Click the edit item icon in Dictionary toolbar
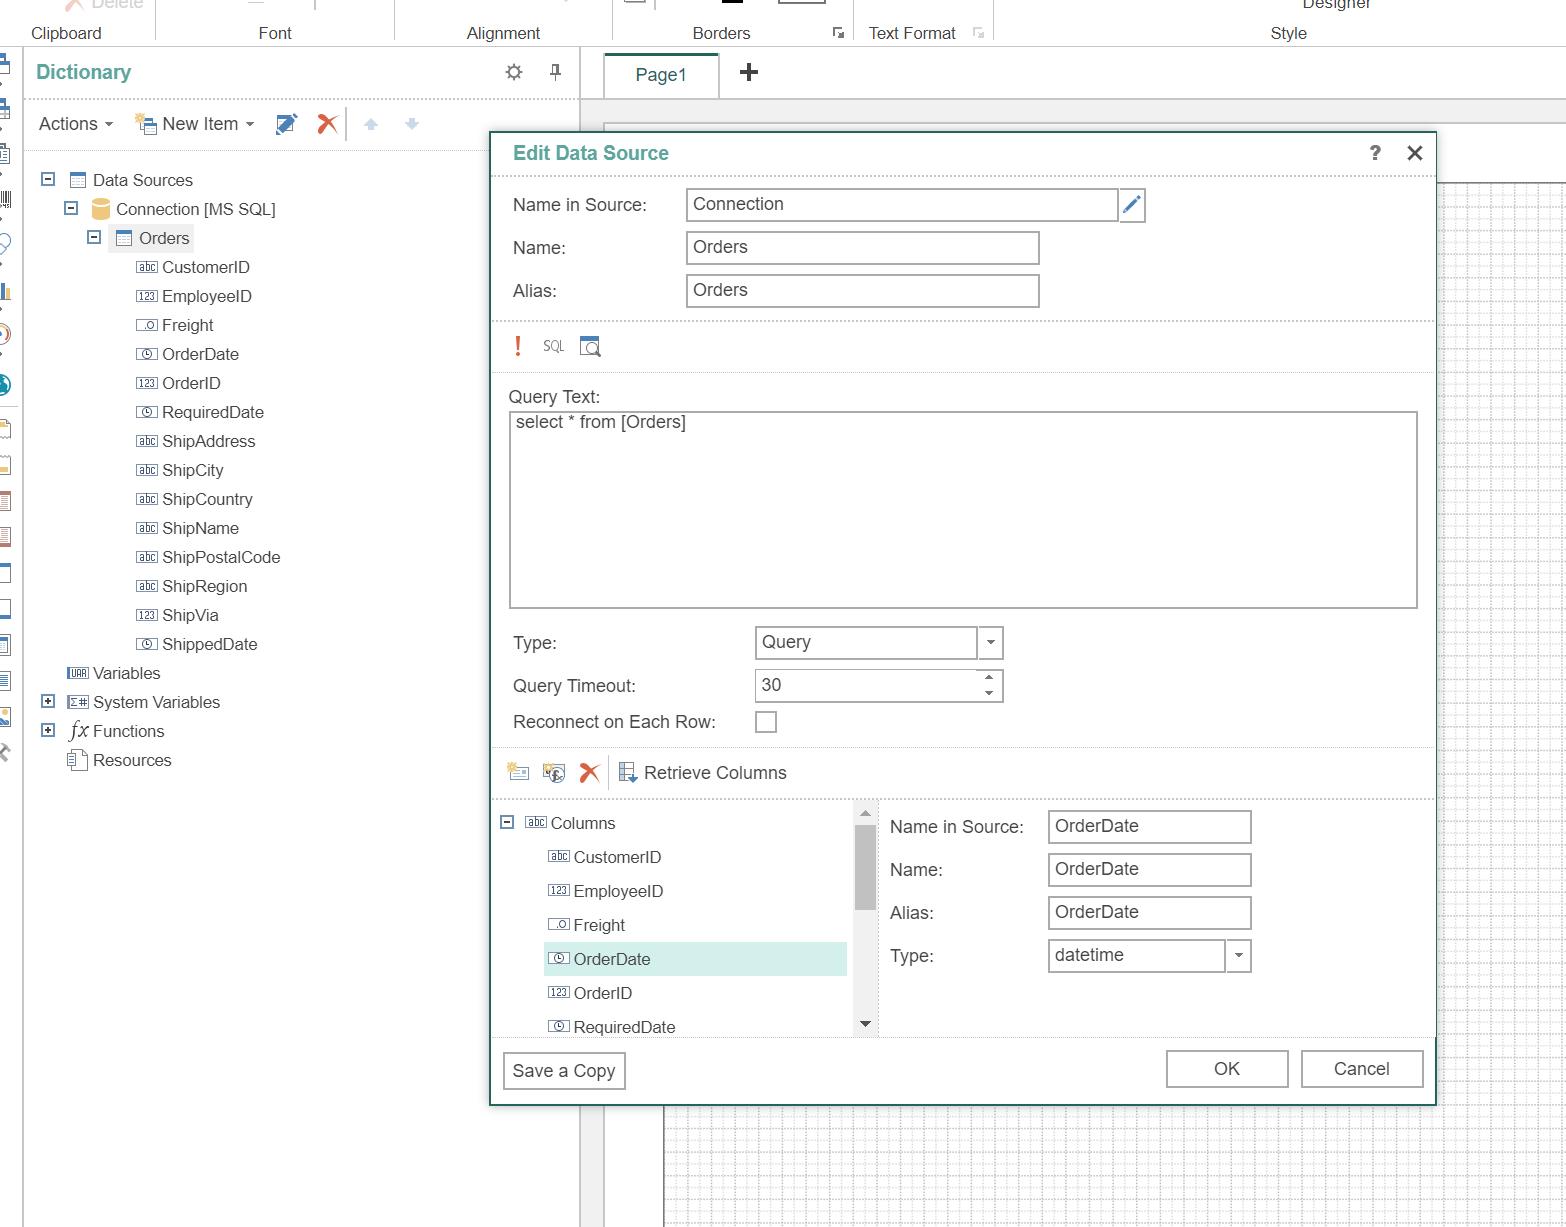 tap(287, 124)
